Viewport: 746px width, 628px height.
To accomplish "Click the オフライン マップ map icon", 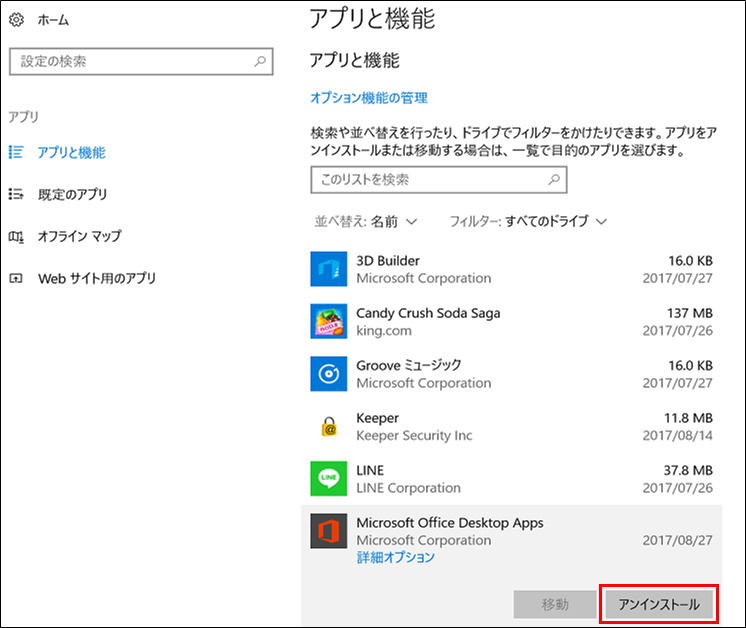I will click(16, 236).
